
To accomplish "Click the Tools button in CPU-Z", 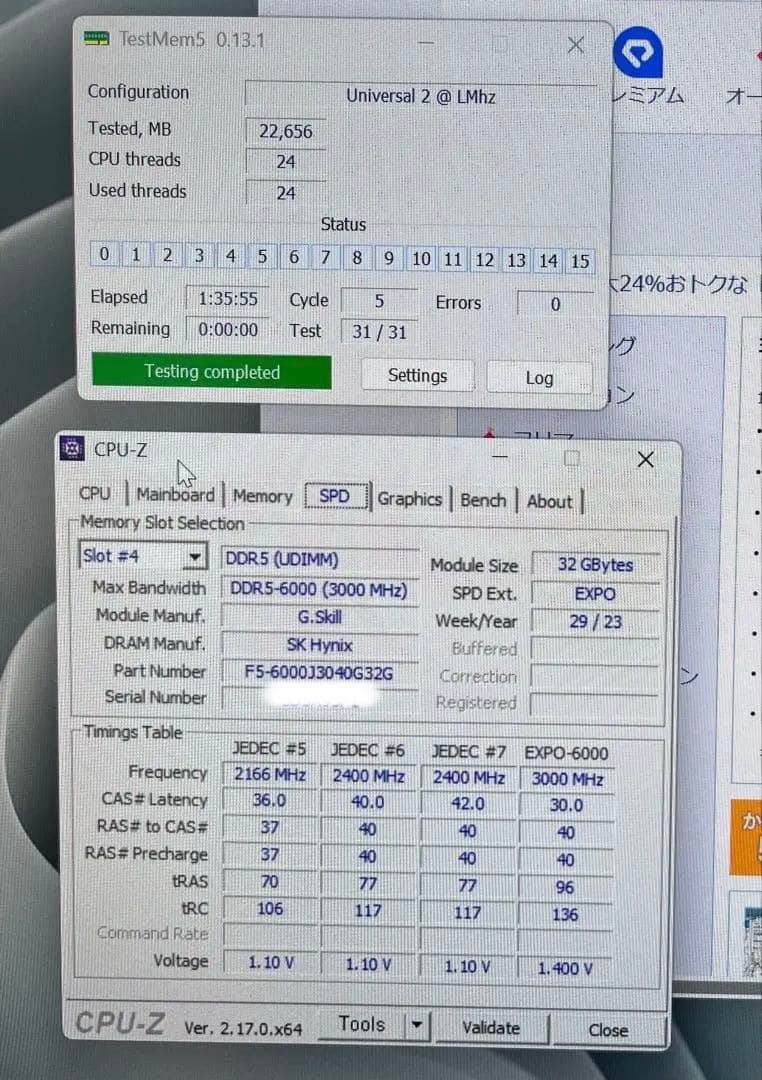I will [x=362, y=1024].
